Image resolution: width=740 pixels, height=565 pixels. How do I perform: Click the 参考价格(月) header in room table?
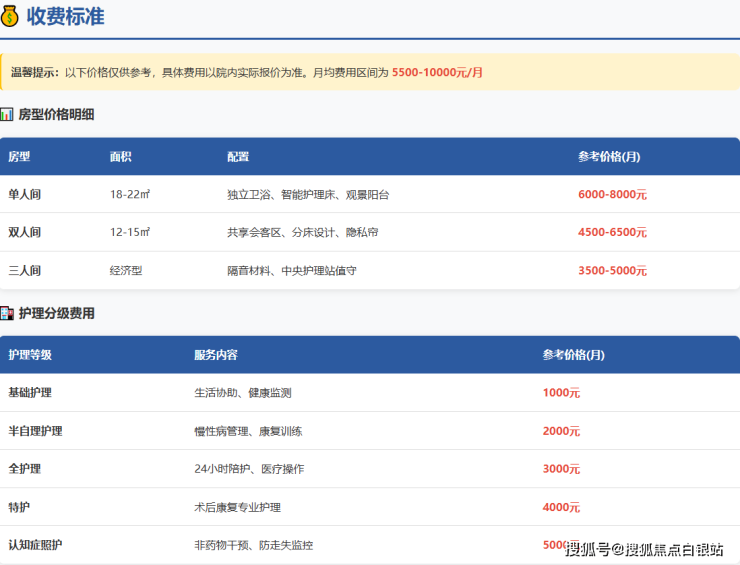pyautogui.click(x=609, y=157)
